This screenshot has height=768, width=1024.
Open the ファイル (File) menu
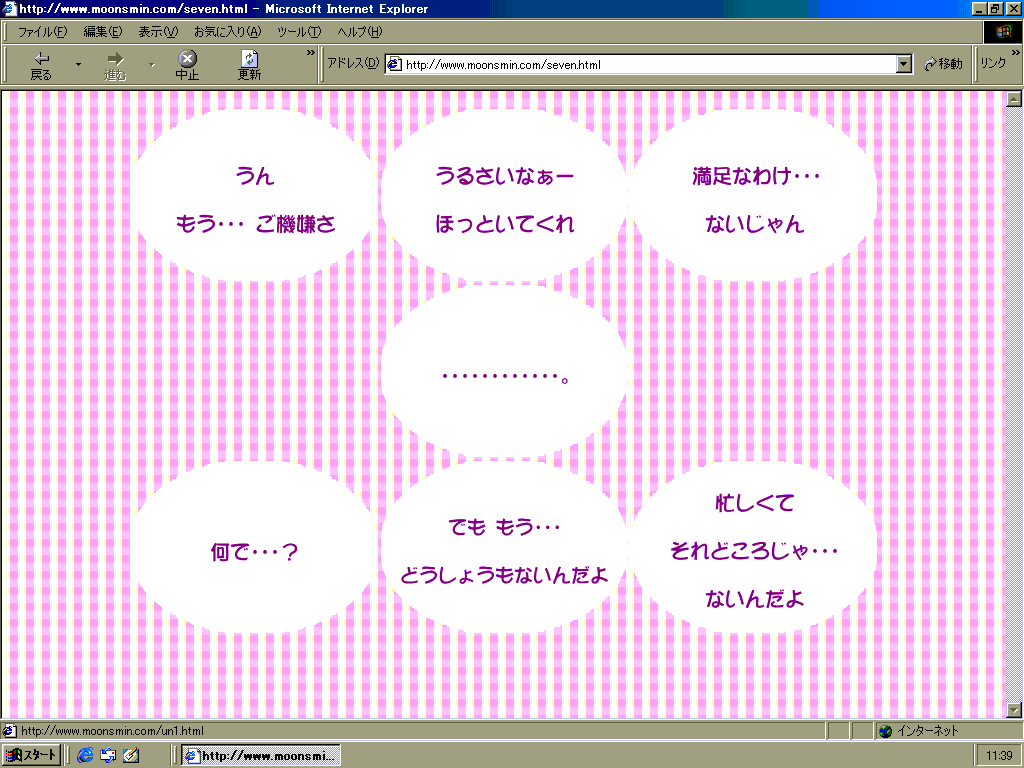42,32
